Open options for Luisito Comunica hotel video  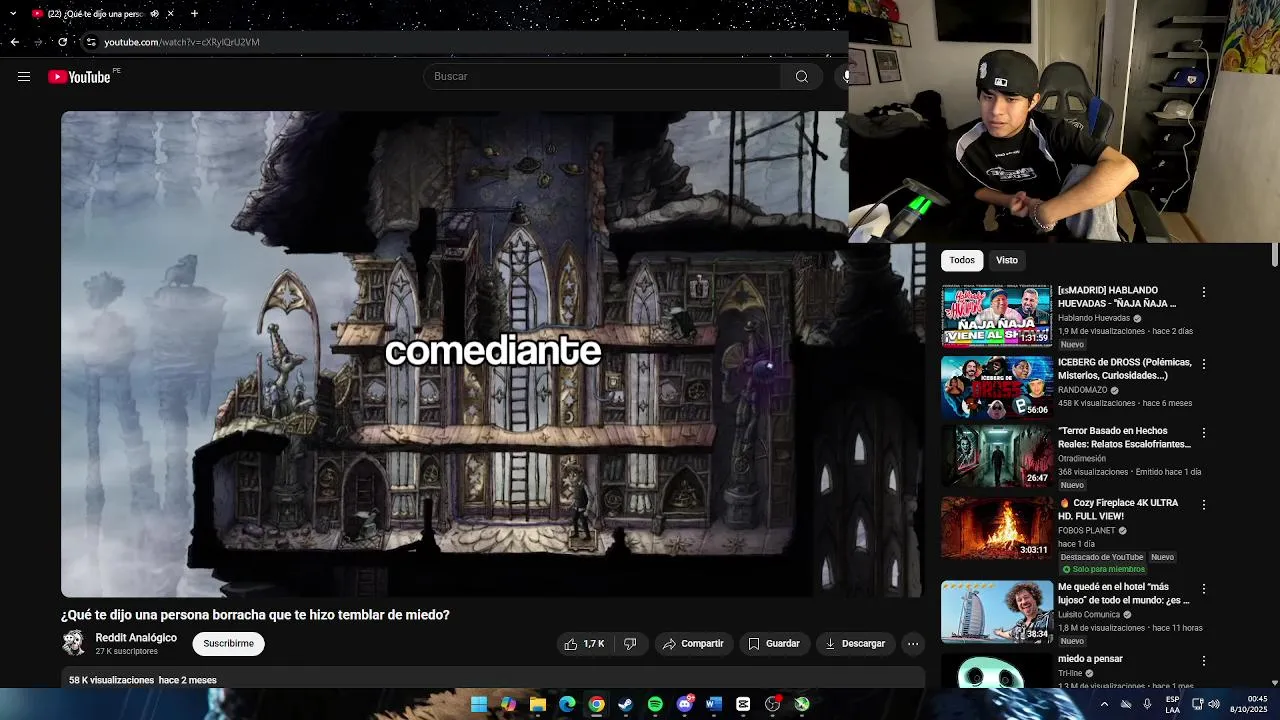(1204, 589)
